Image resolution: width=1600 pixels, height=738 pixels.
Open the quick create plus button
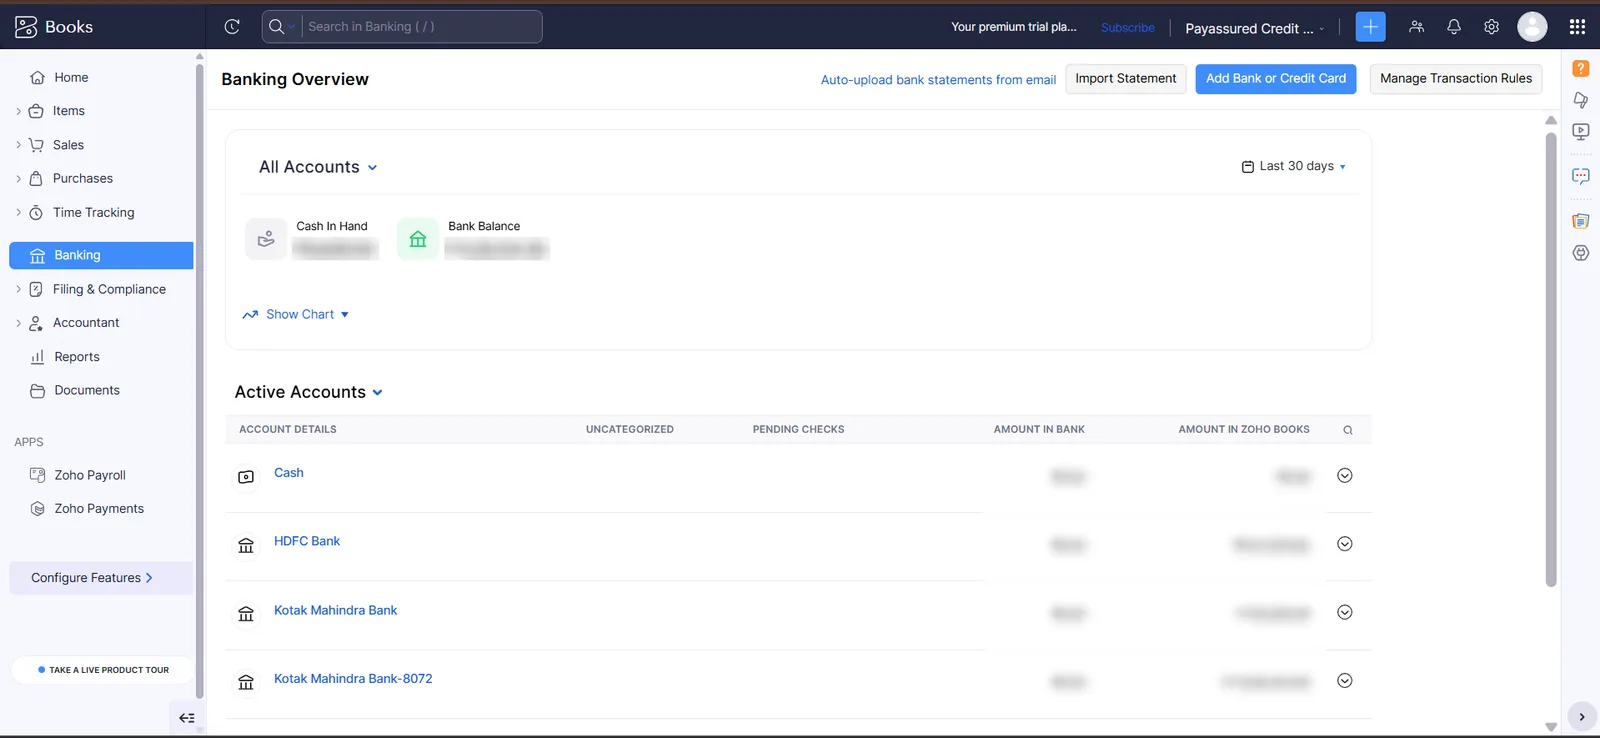click(1370, 27)
